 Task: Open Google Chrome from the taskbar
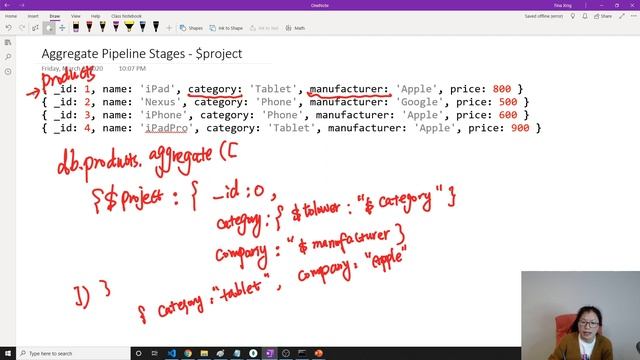[188, 353]
